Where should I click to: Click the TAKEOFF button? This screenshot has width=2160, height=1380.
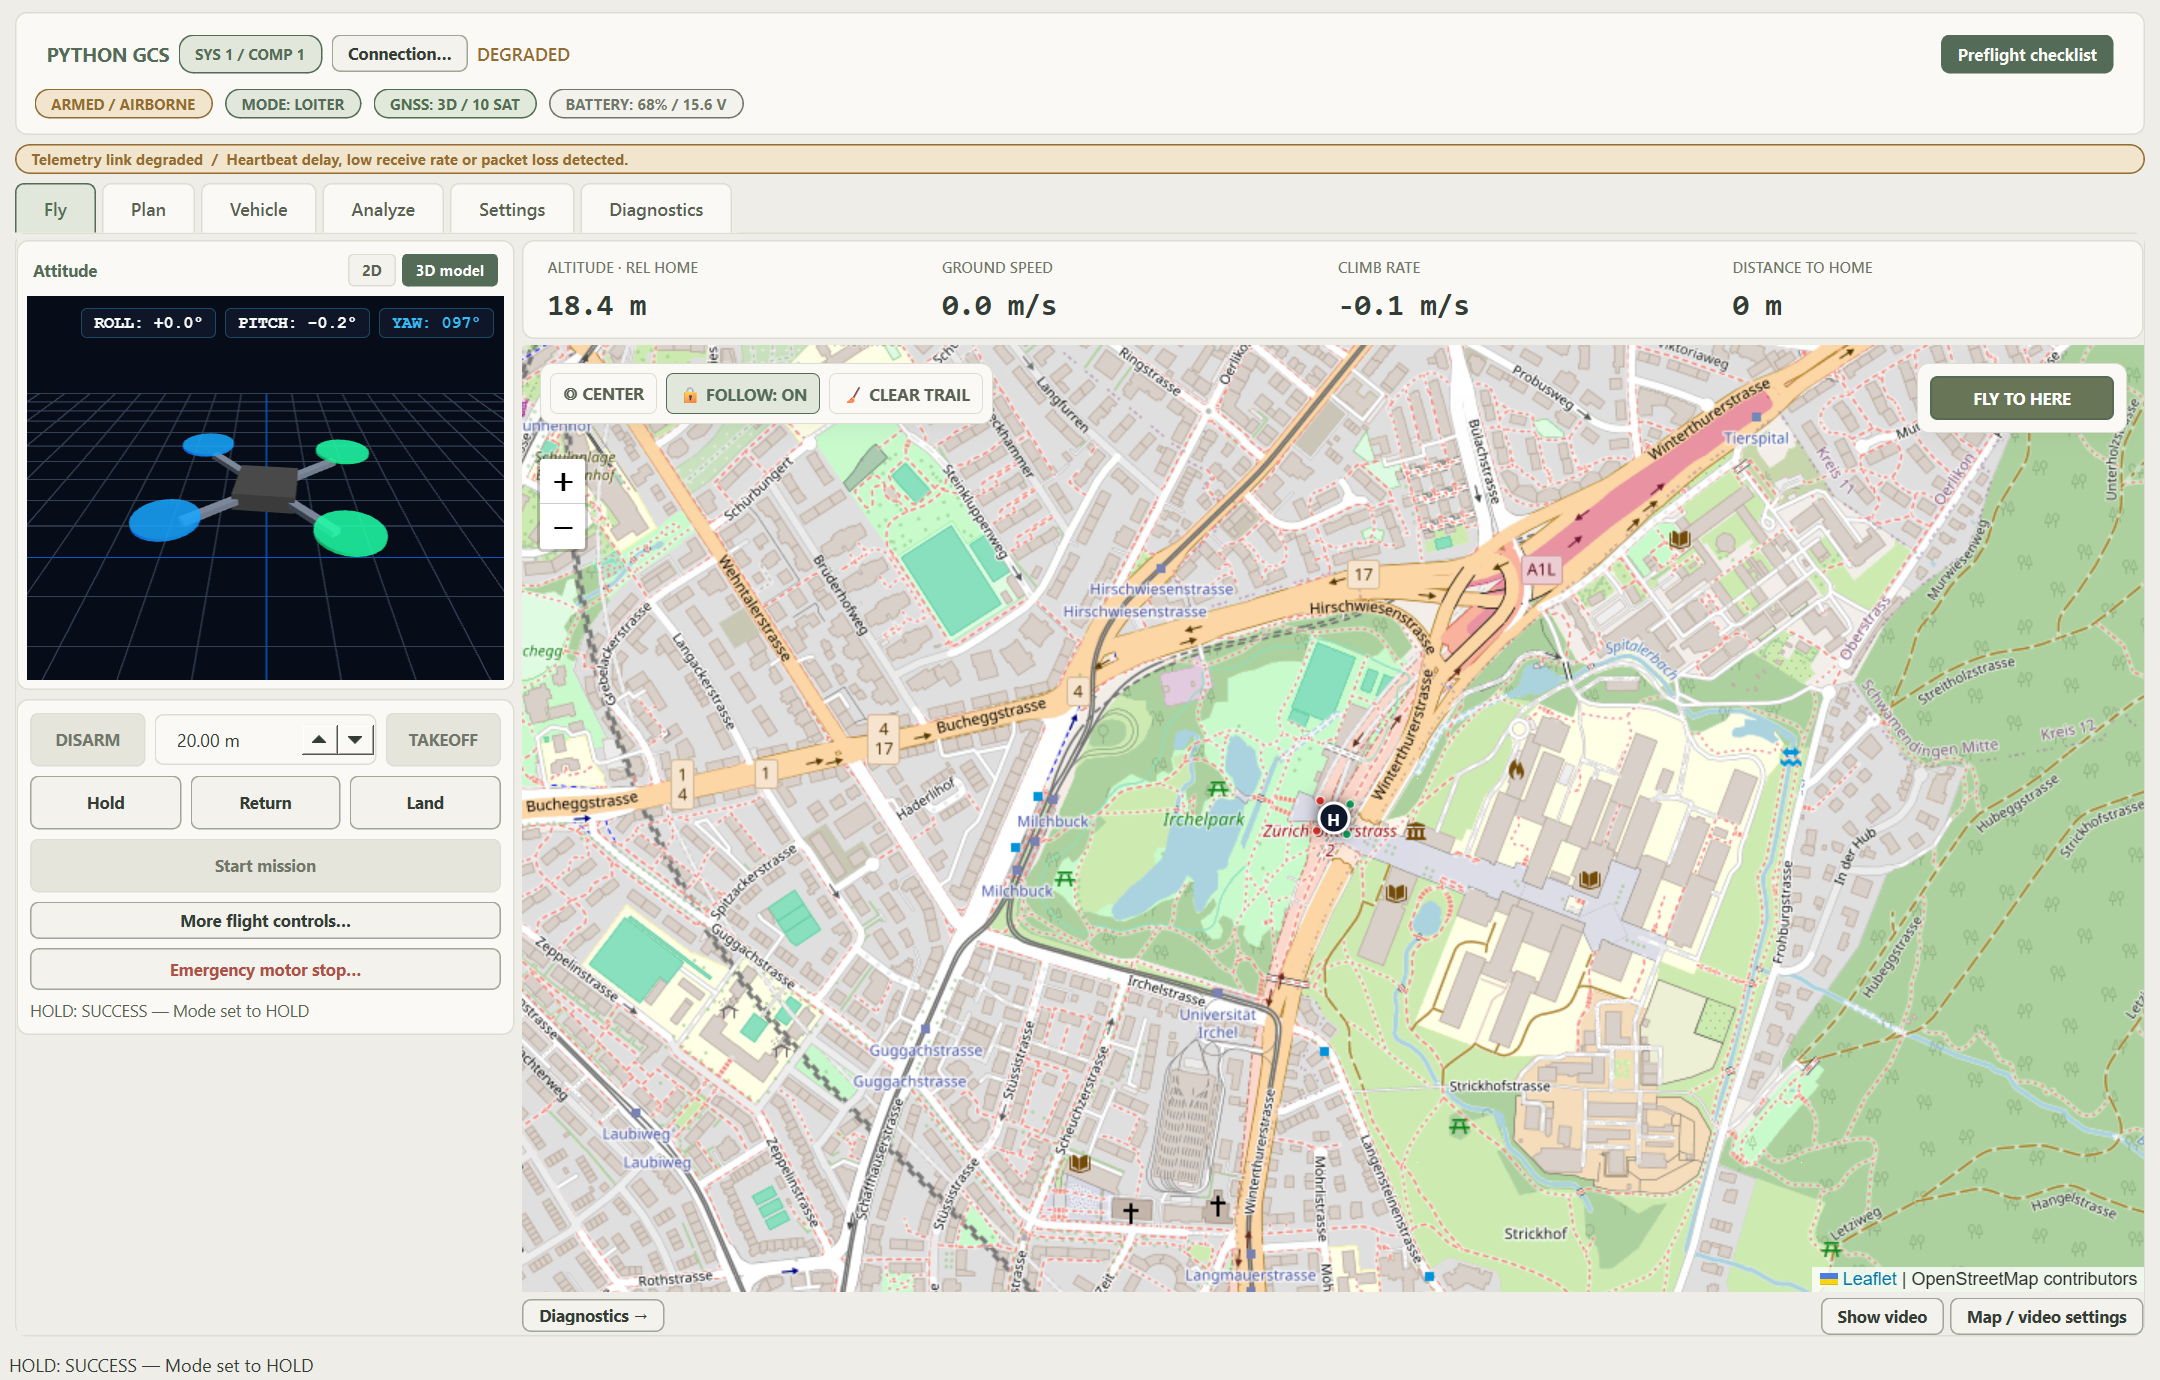443,740
